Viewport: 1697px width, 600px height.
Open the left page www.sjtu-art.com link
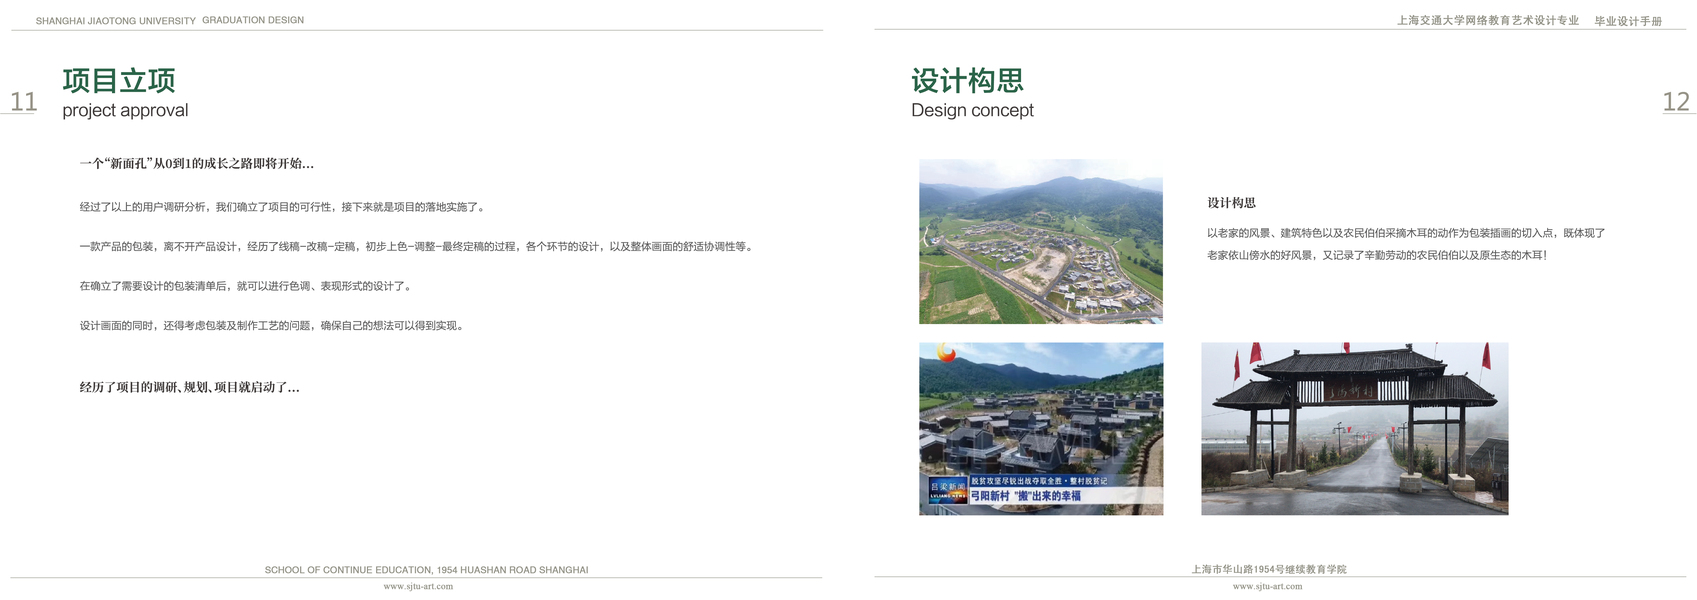click(x=418, y=587)
